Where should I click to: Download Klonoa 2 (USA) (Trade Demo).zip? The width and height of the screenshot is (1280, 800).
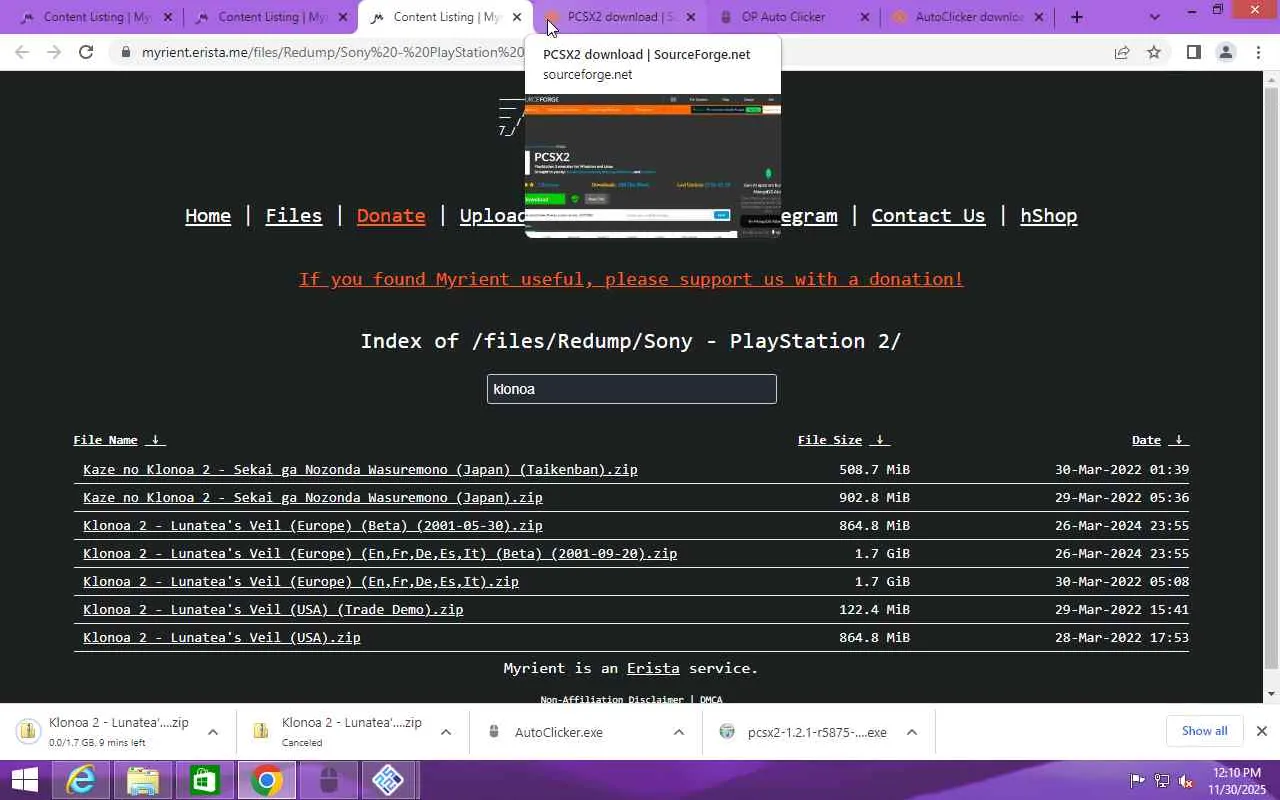(x=273, y=609)
